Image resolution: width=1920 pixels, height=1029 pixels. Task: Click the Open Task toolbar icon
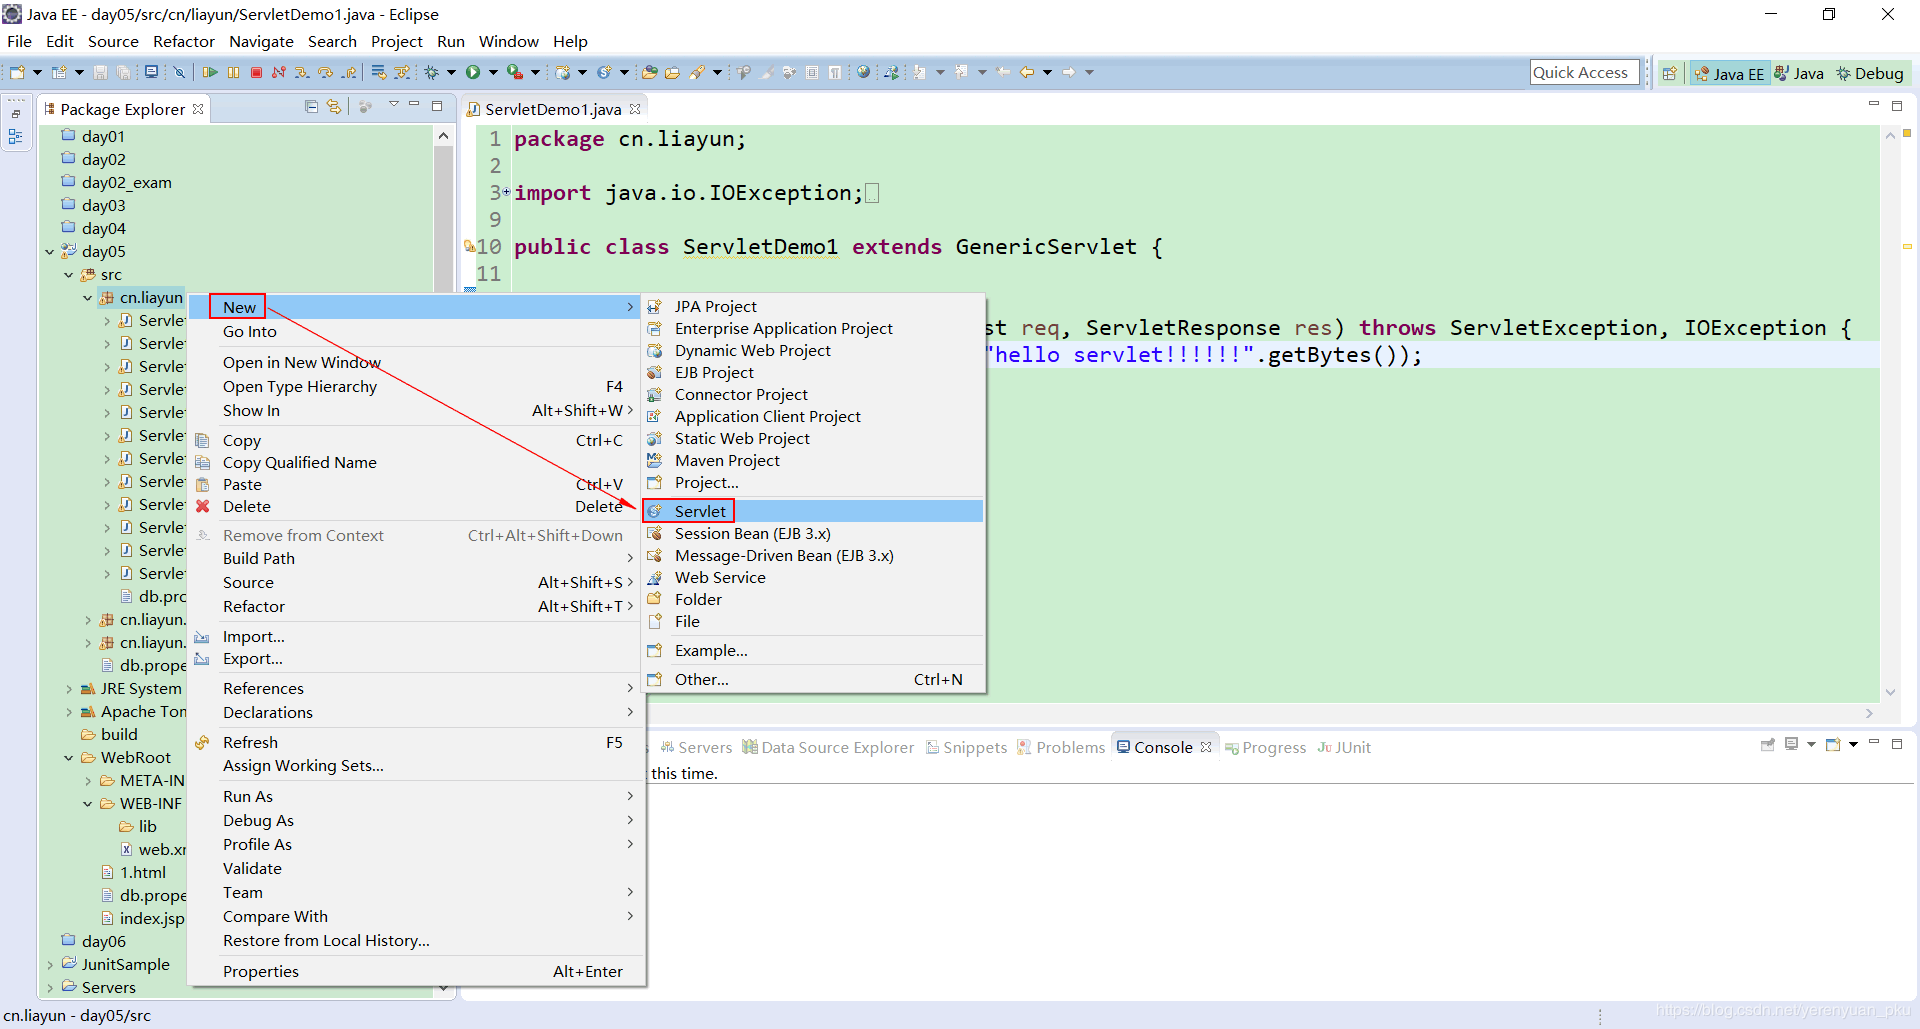tap(672, 72)
